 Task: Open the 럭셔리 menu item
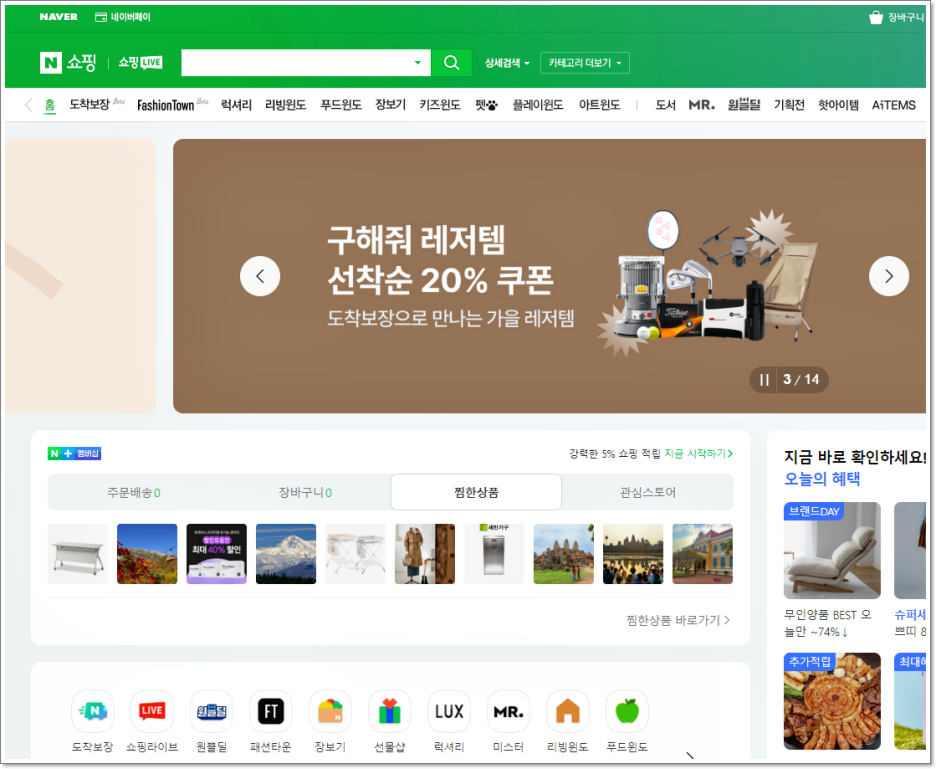coord(236,105)
